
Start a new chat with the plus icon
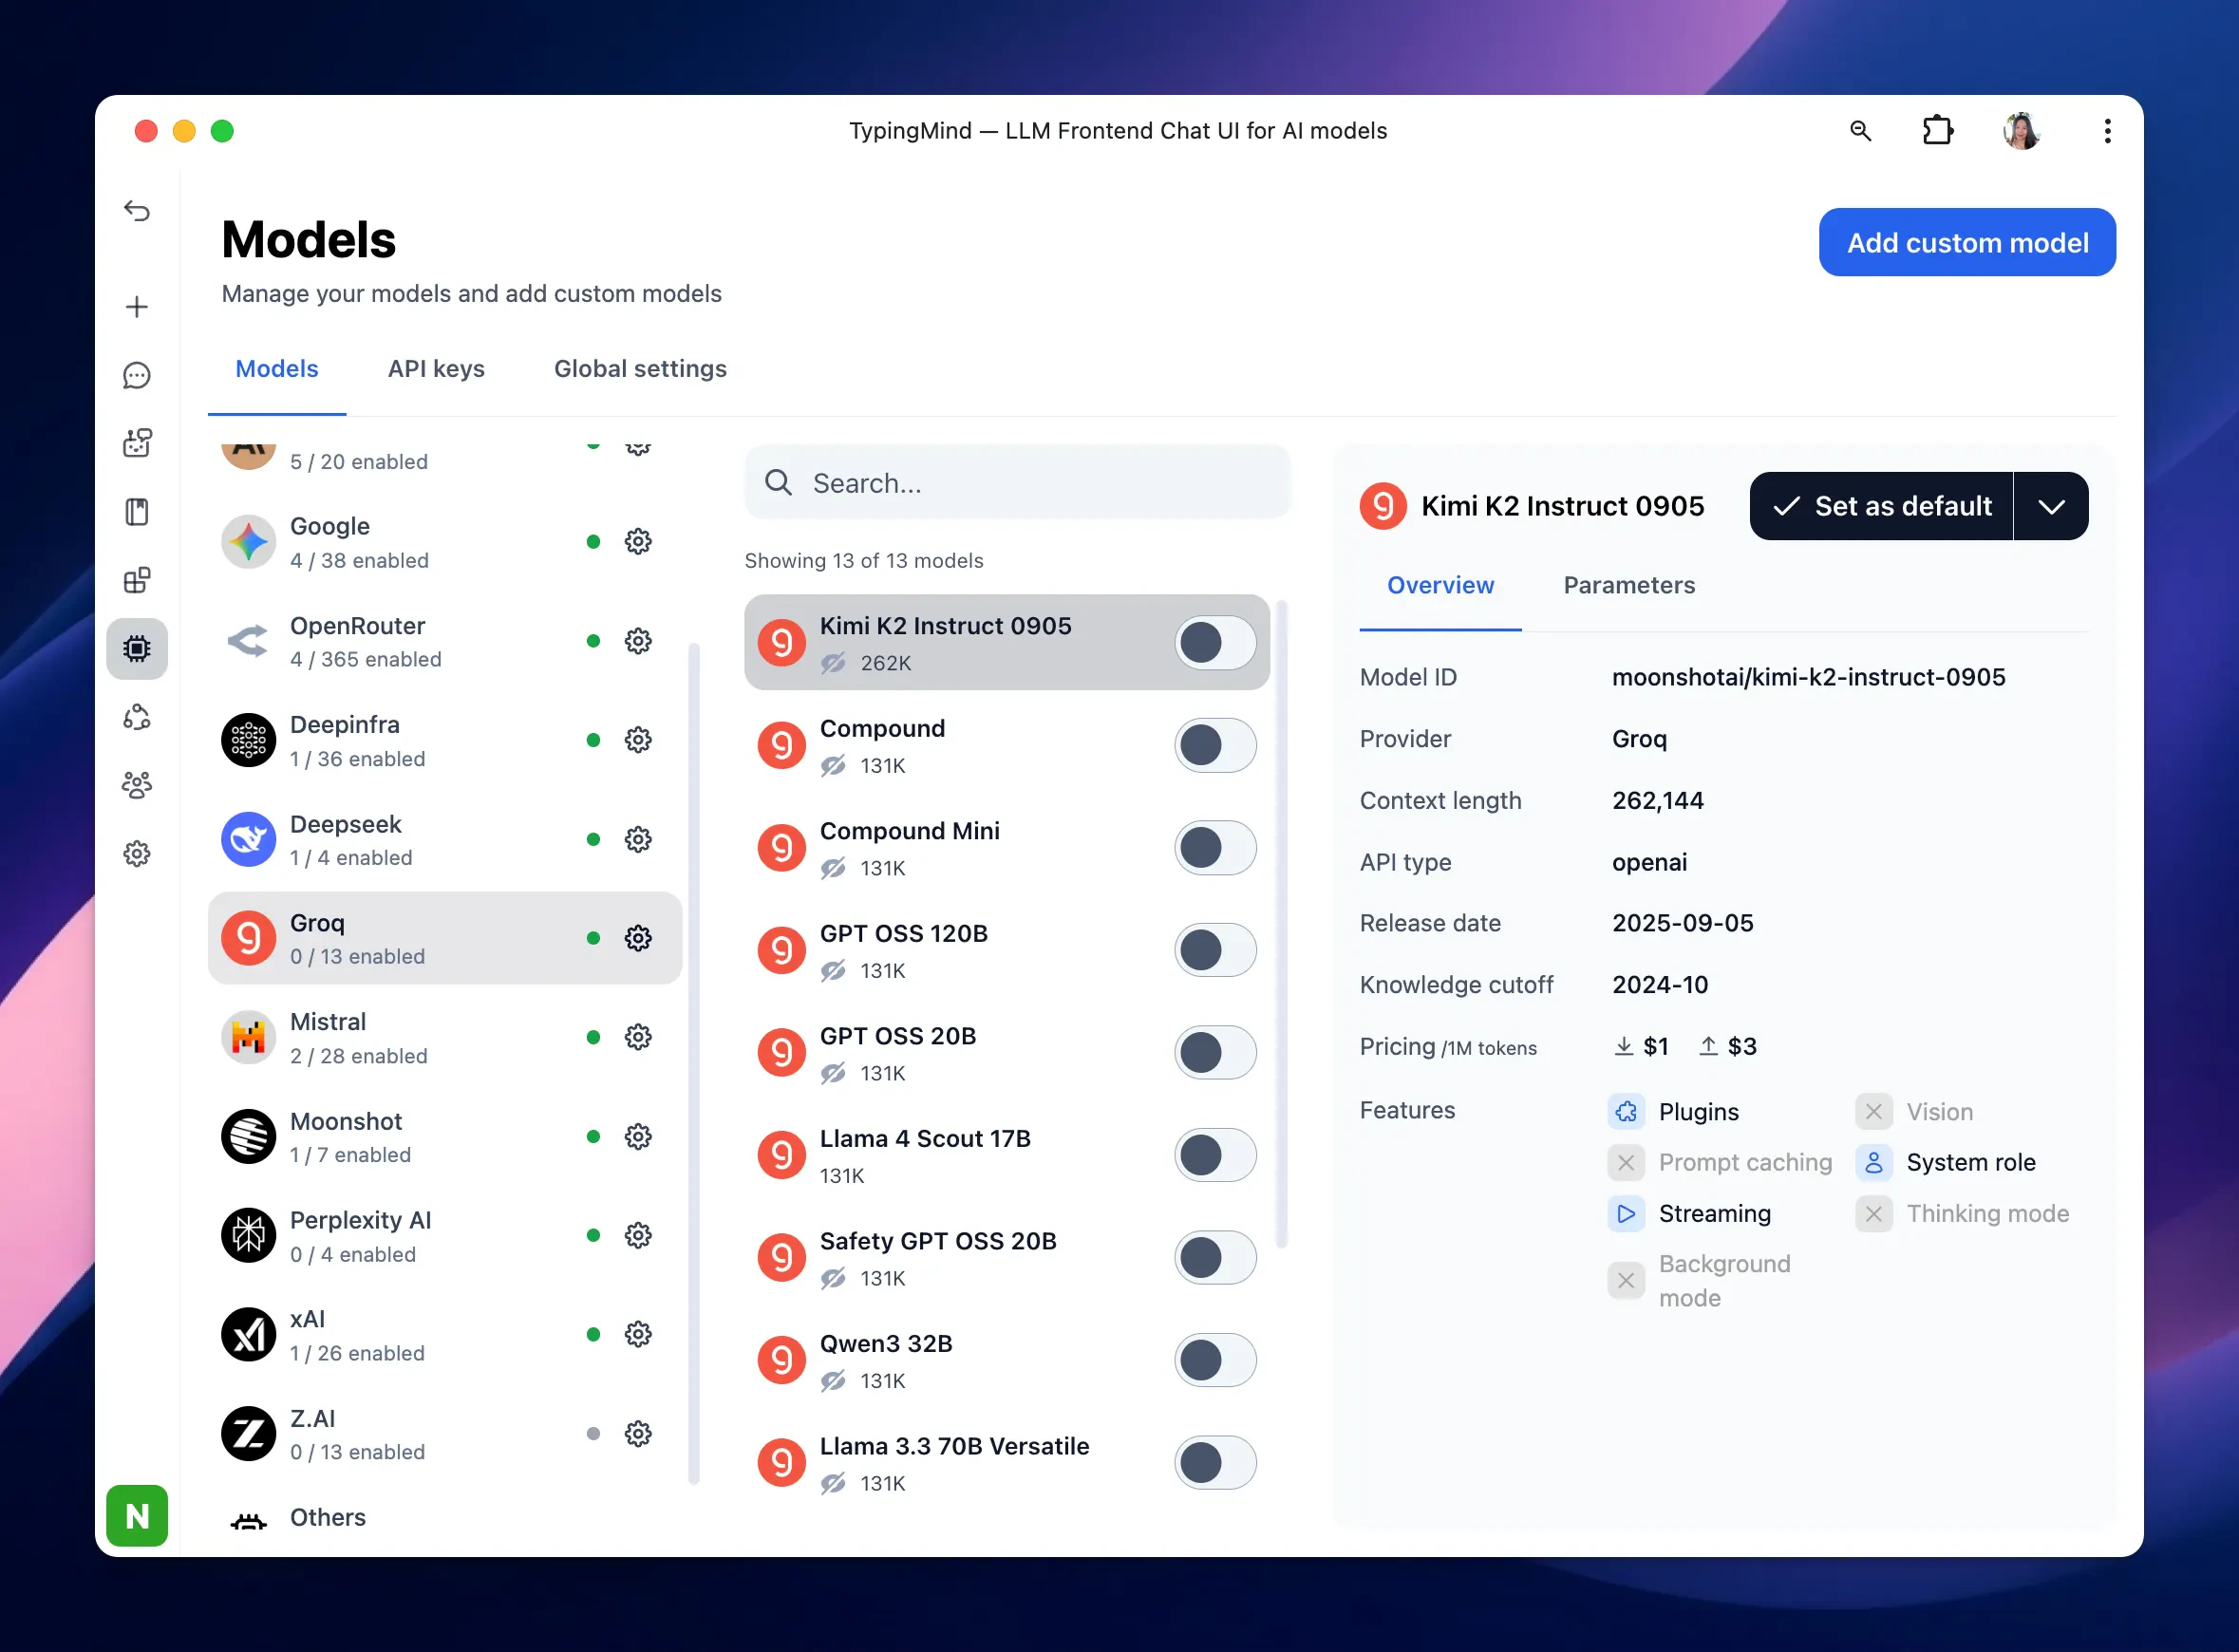[137, 306]
